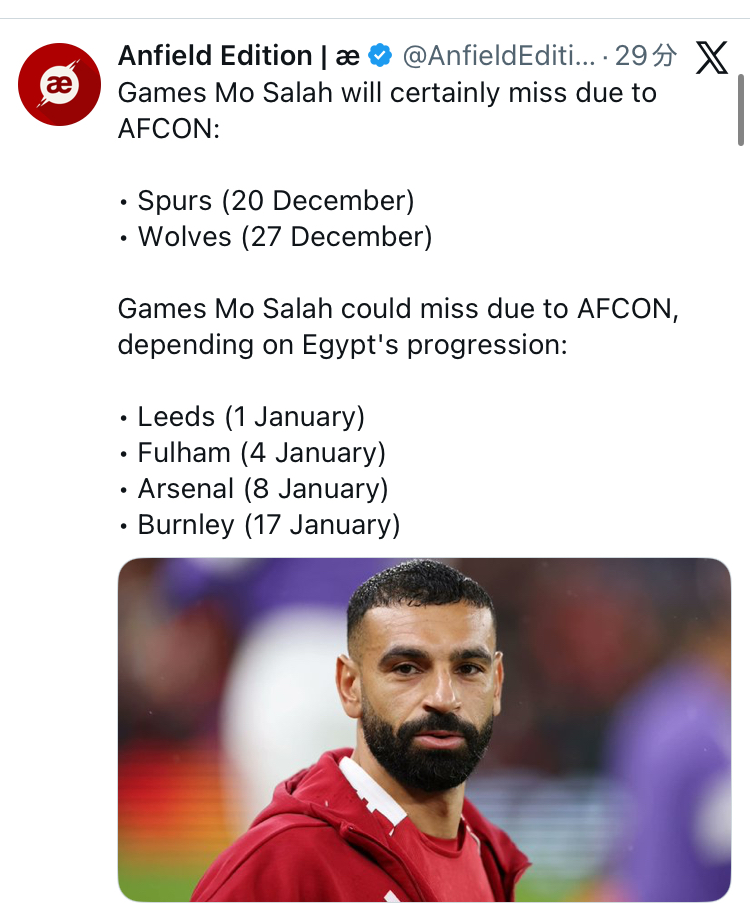Open the @AnfieldEditi... handle link
This screenshot has width=750, height=921.
click(x=498, y=56)
